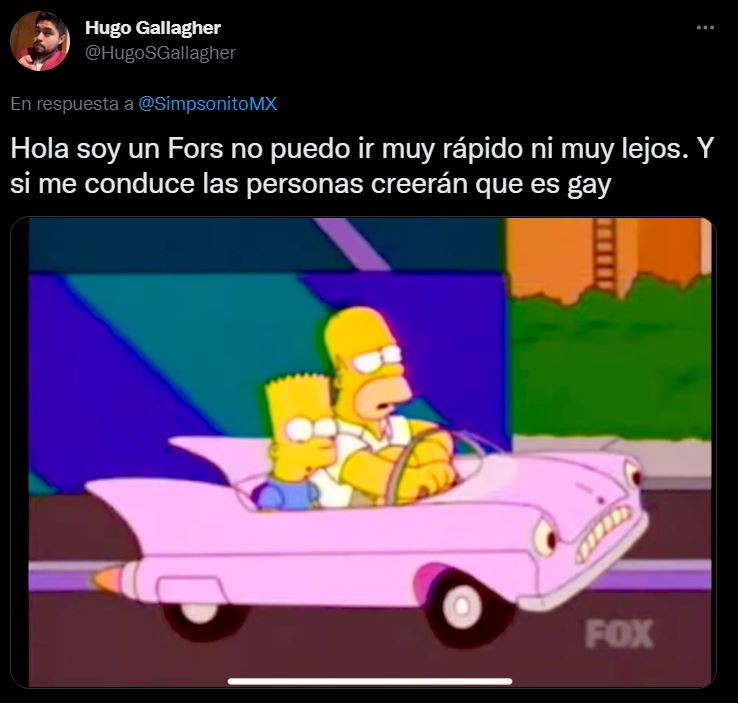Click the green hedge in the background

tap(611, 359)
